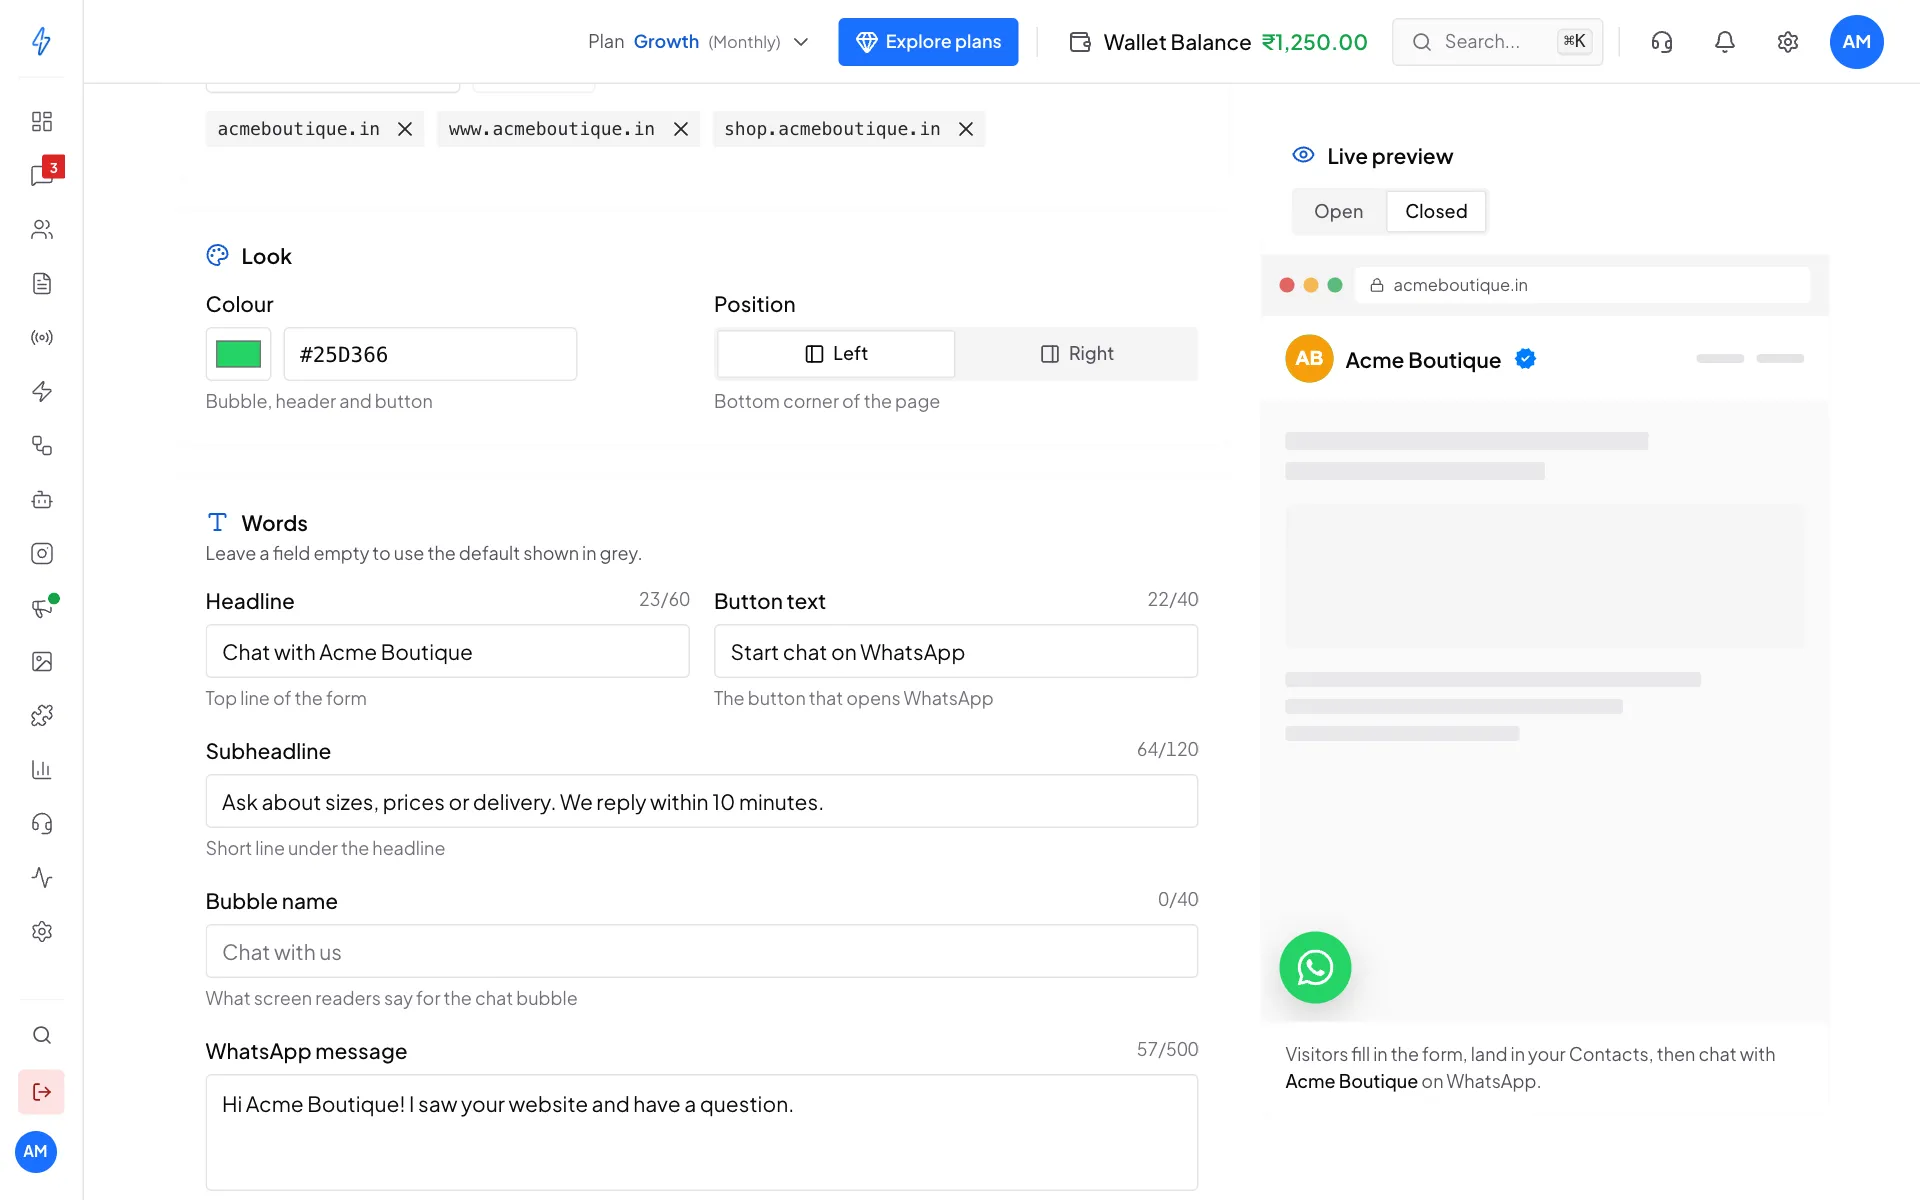Click the #25D366 hex colour field
This screenshot has width=1920, height=1200.
coord(430,354)
